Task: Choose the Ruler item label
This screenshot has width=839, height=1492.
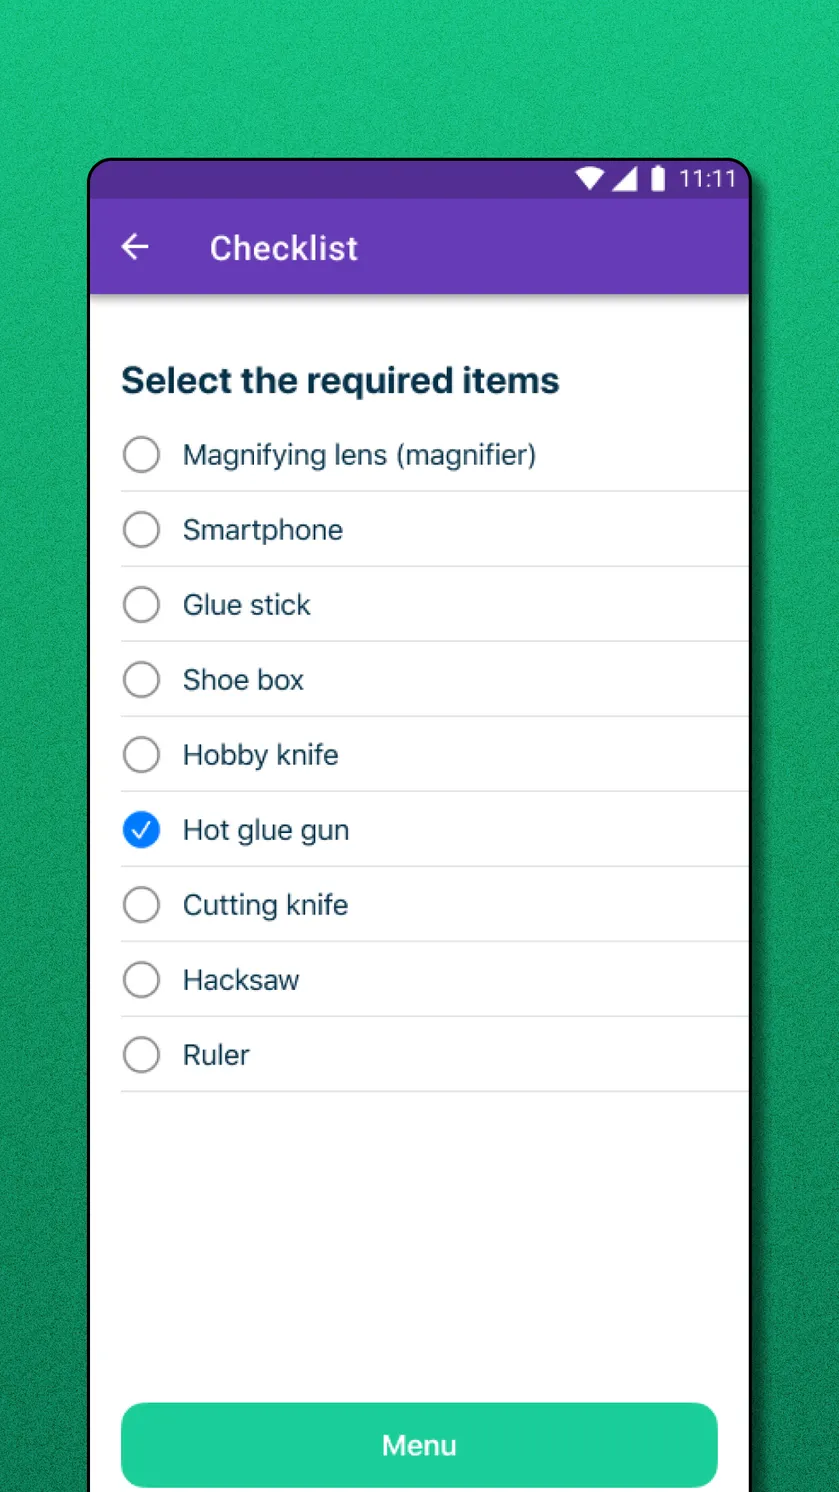Action: [216, 1055]
